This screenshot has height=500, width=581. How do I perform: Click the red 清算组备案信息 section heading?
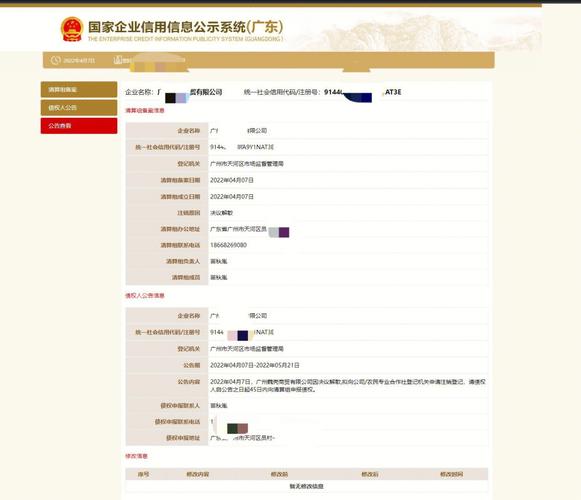[x=145, y=110]
